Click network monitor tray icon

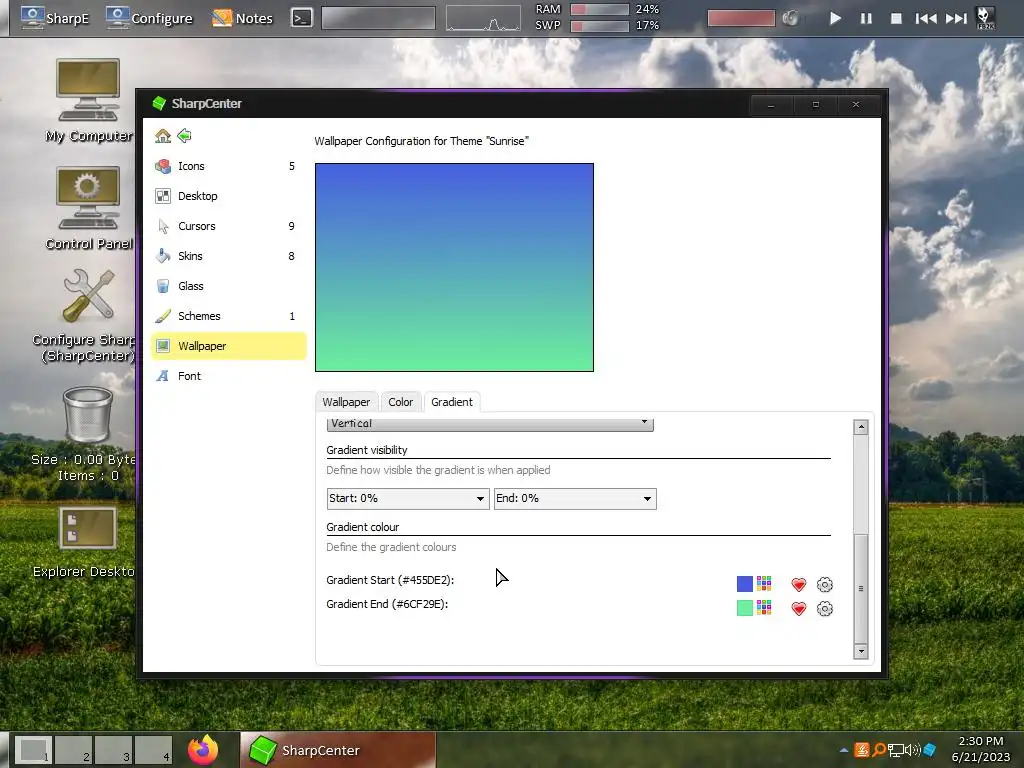[895, 750]
